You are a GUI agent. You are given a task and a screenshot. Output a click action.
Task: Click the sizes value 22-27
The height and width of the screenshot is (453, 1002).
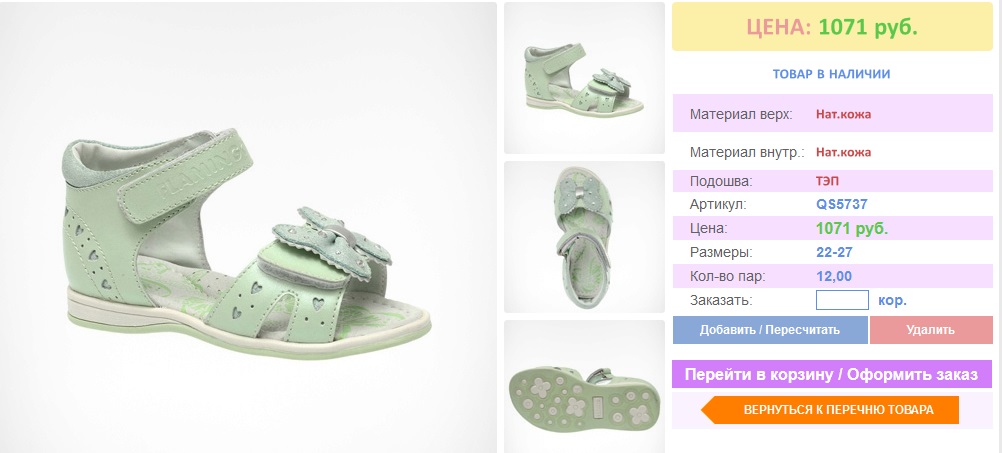(834, 252)
